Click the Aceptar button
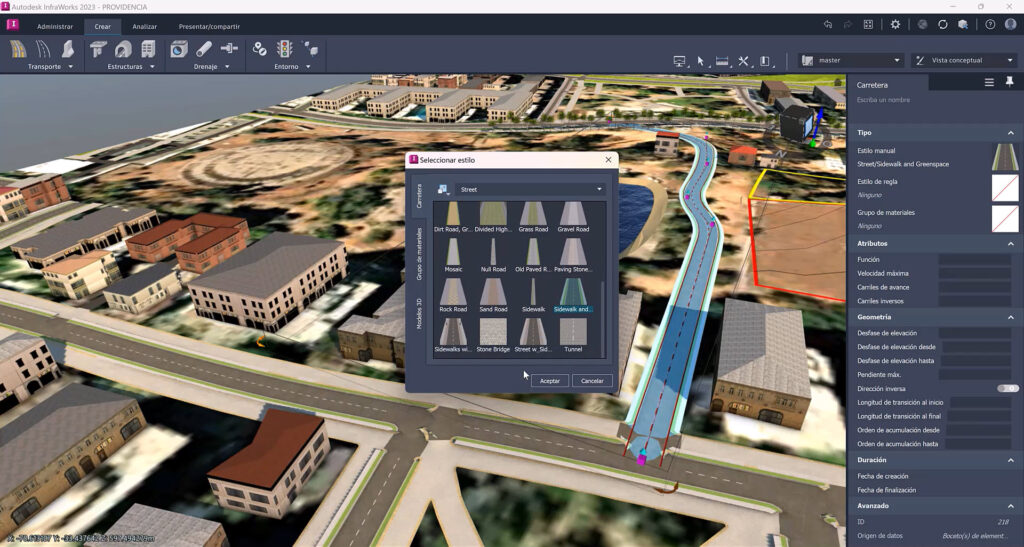This screenshot has width=1024, height=547. coord(550,381)
